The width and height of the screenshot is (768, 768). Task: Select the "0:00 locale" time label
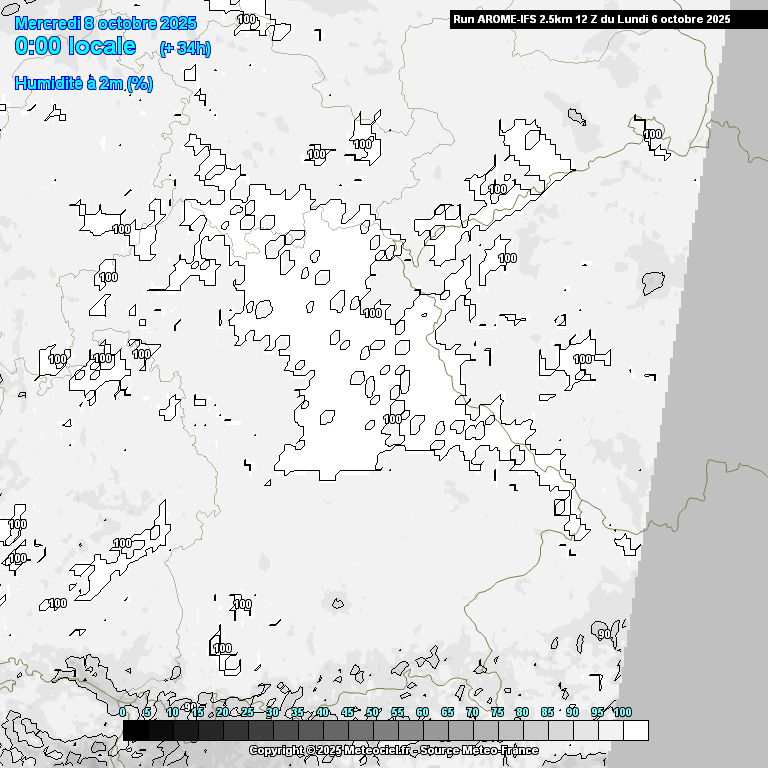click(x=76, y=46)
